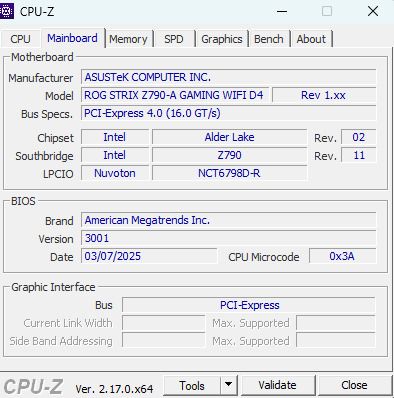
Task: Switch to the Bench tab
Action: (x=269, y=39)
